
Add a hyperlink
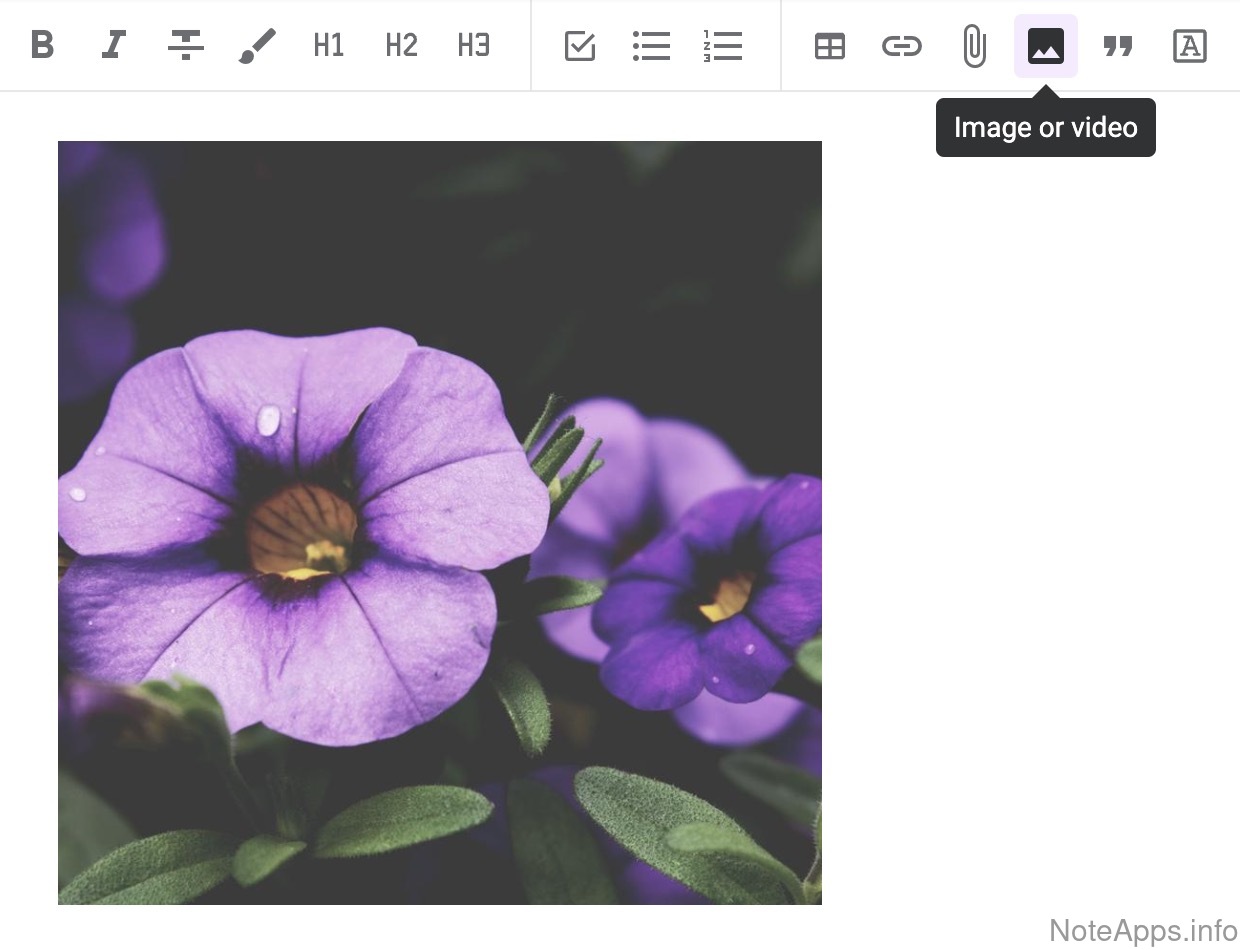pyautogui.click(x=901, y=46)
